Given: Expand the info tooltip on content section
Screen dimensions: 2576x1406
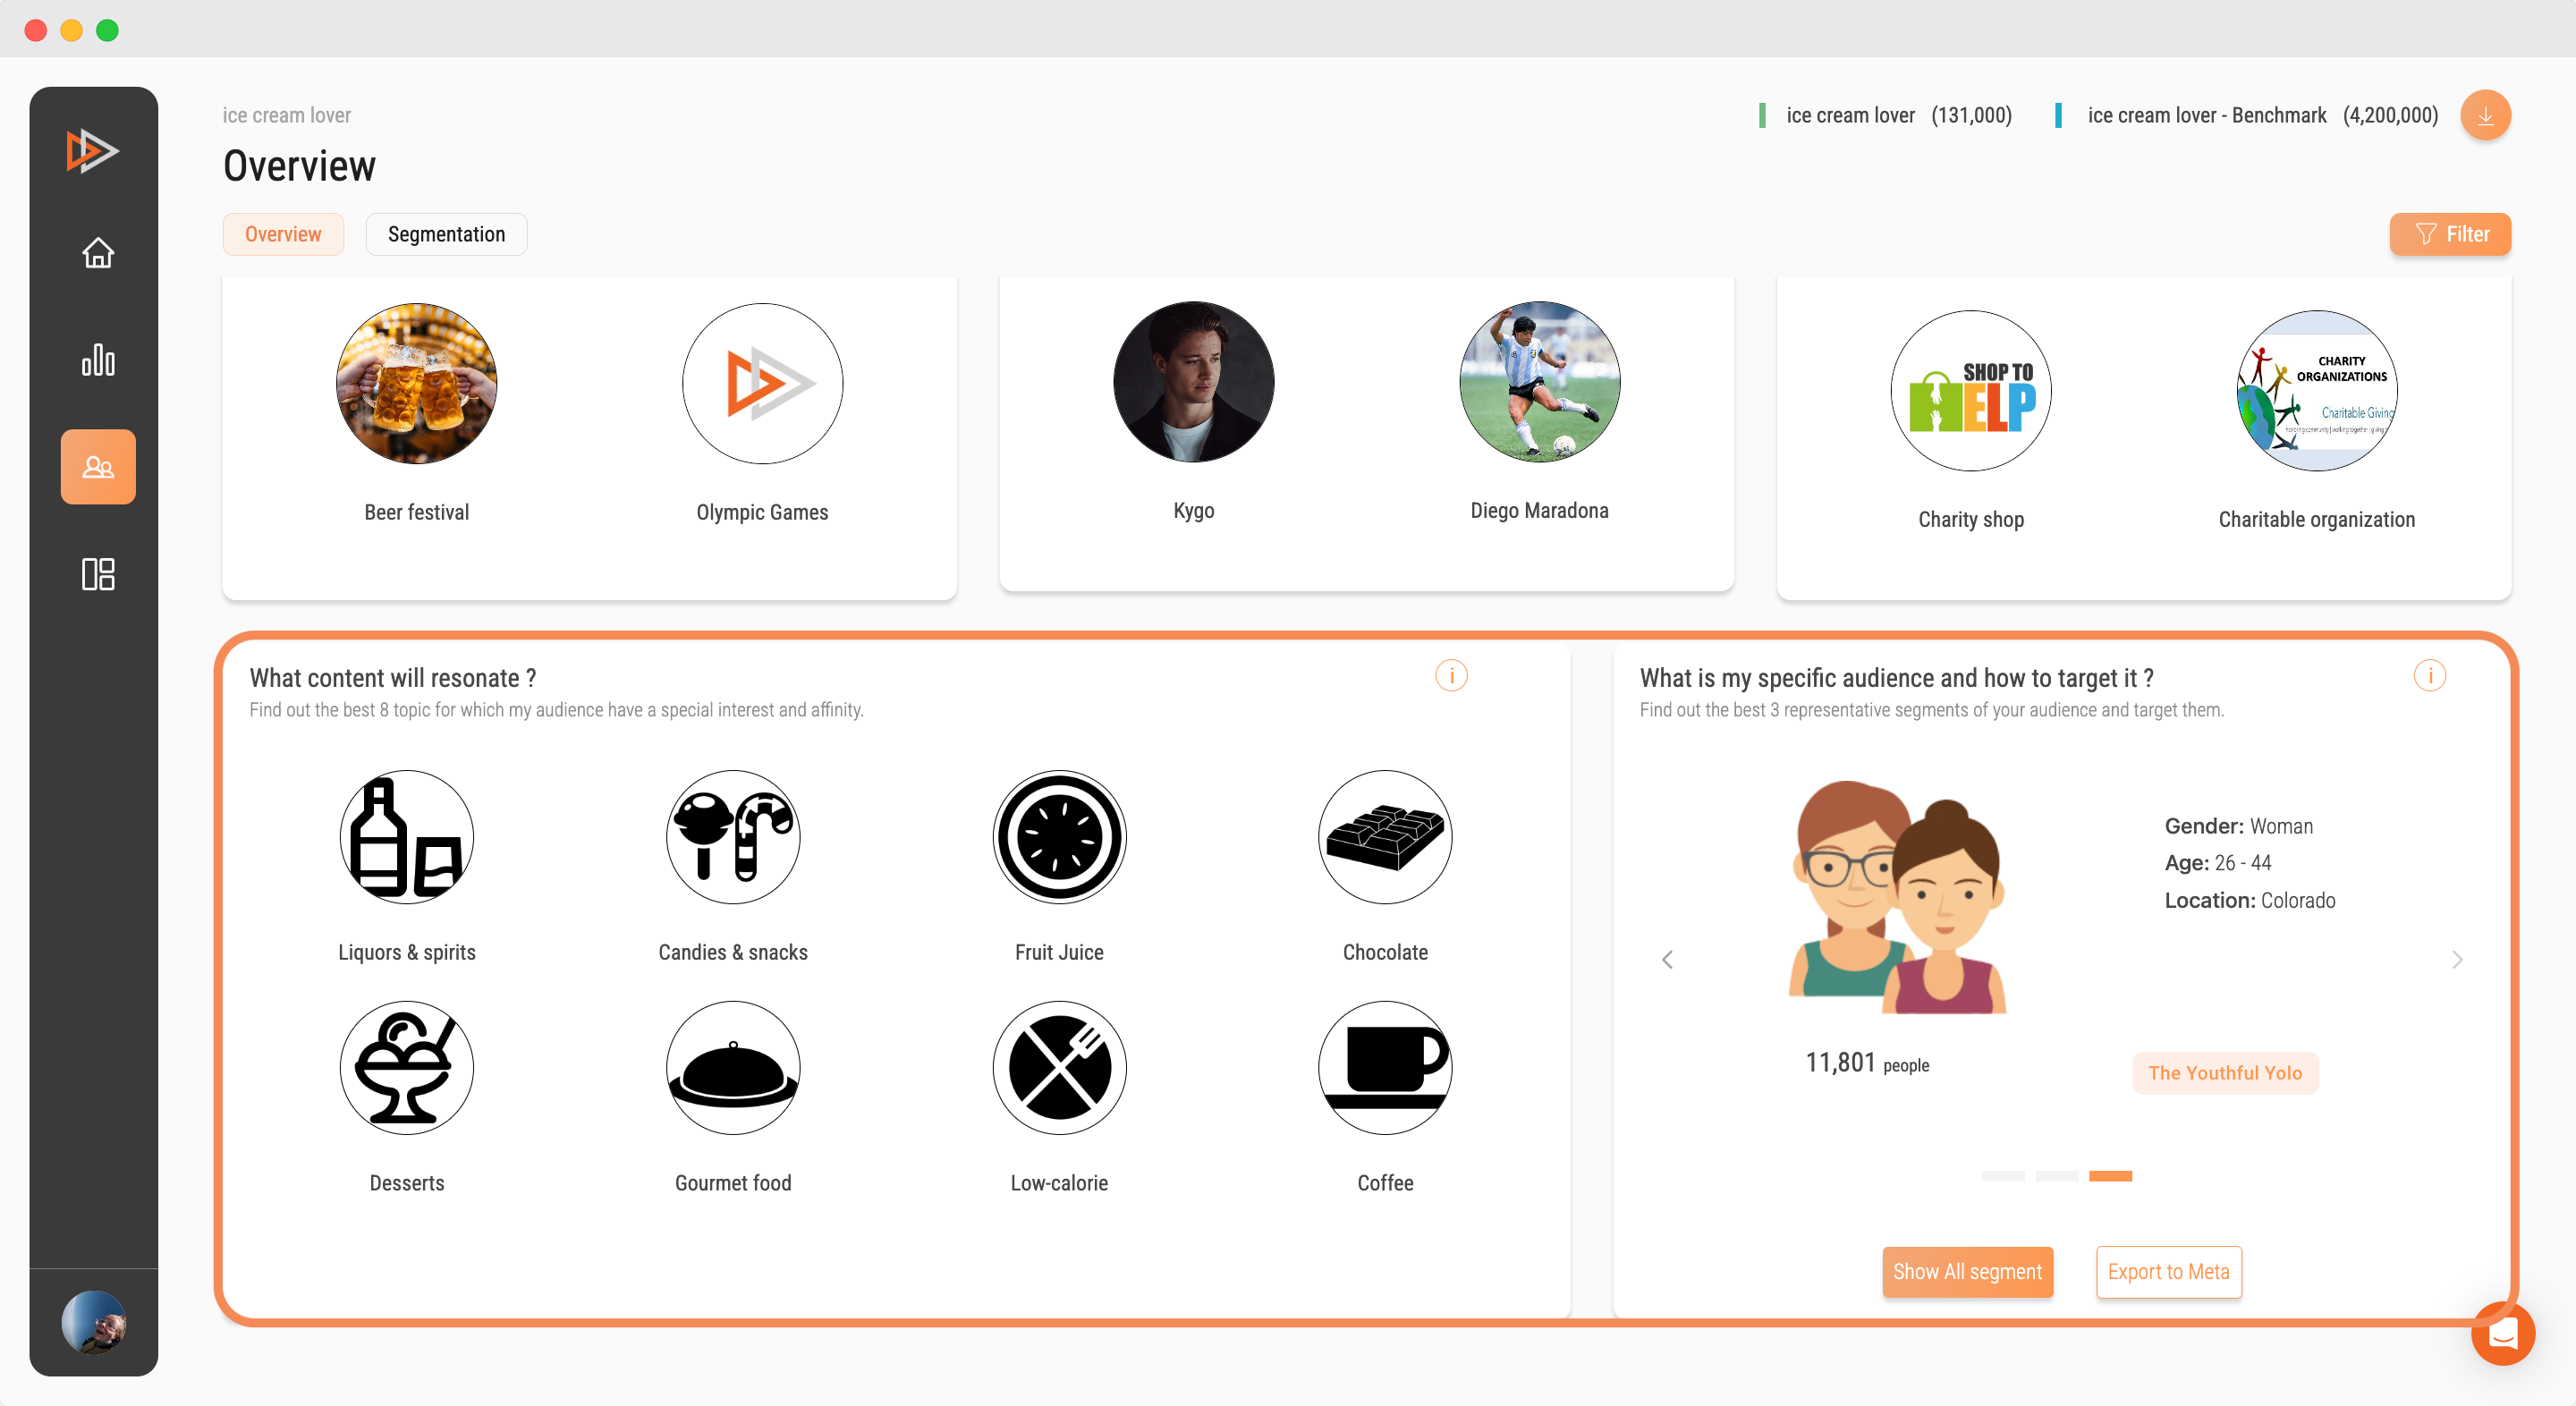Looking at the screenshot, I should (x=1453, y=675).
